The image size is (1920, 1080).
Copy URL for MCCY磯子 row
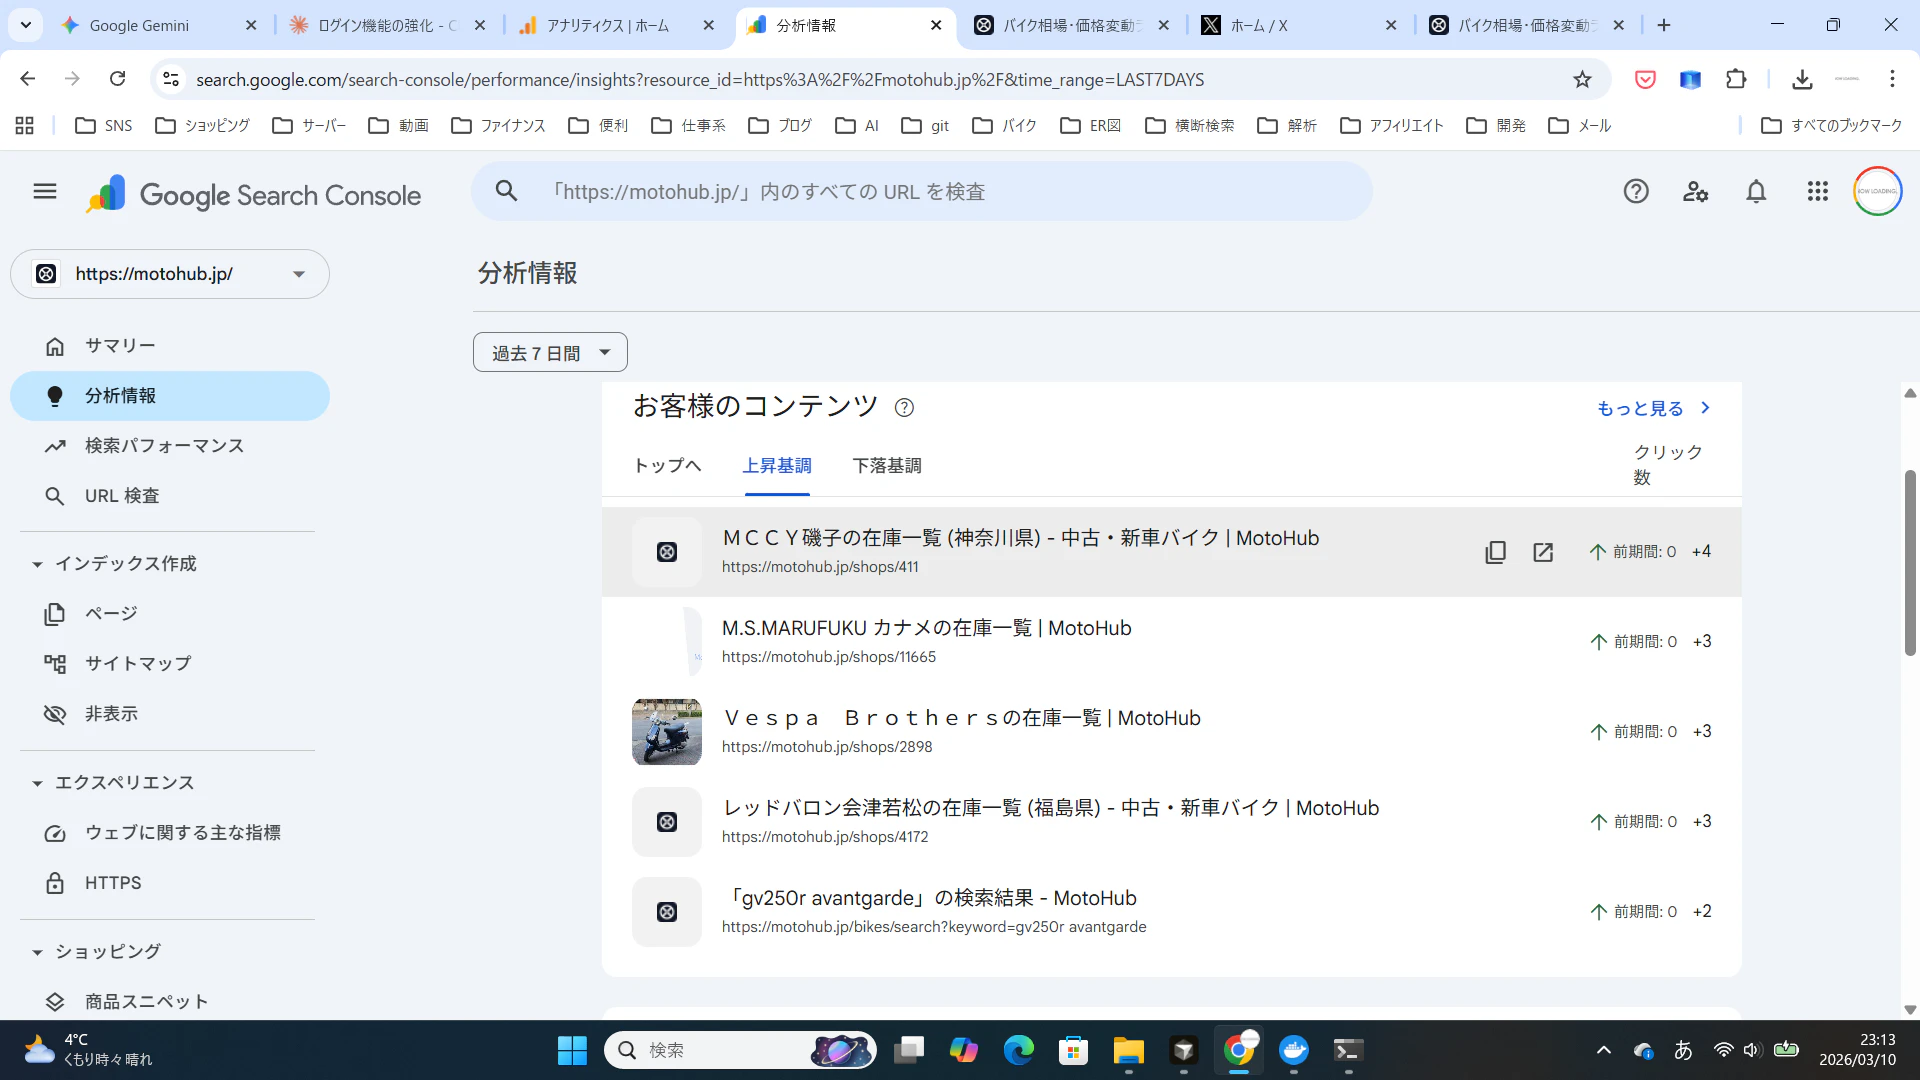tap(1495, 552)
